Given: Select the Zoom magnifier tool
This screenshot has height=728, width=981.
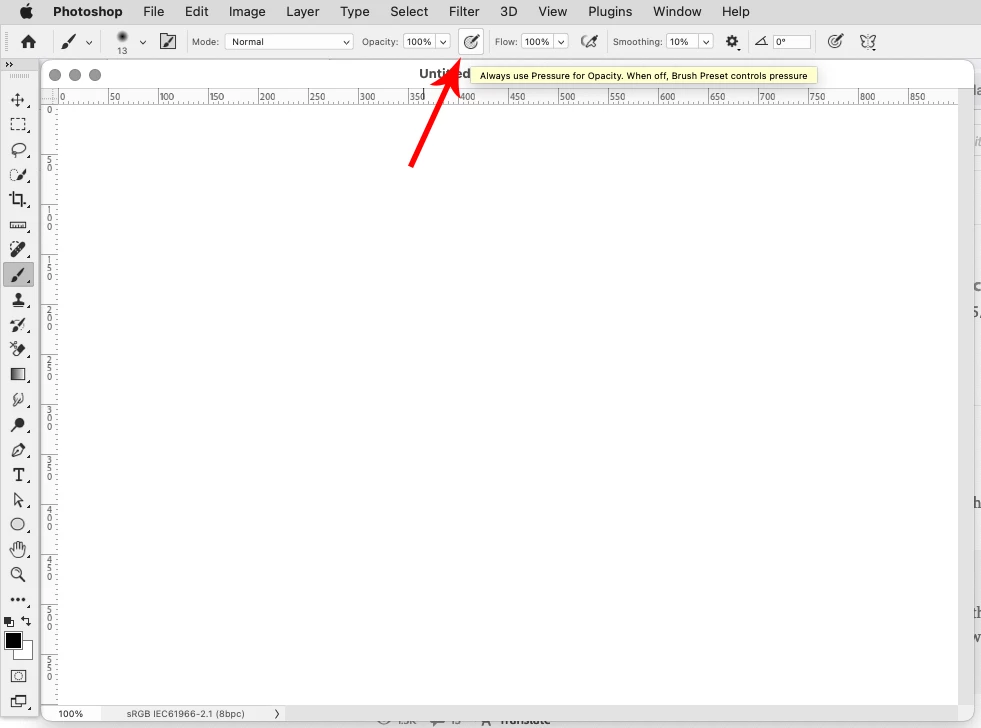Looking at the screenshot, I should (x=18, y=575).
